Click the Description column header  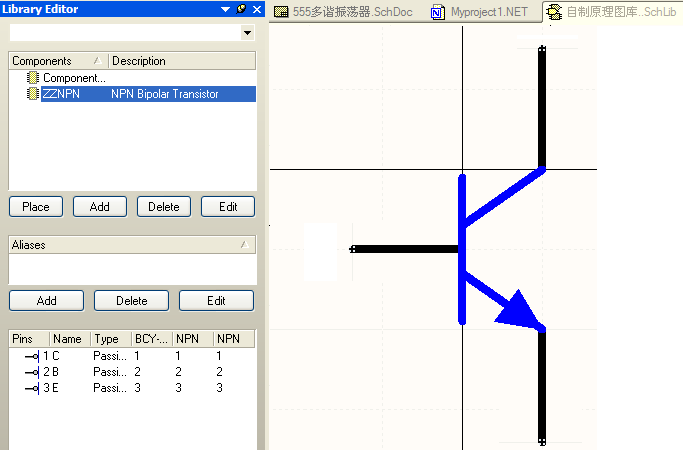pyautogui.click(x=182, y=61)
